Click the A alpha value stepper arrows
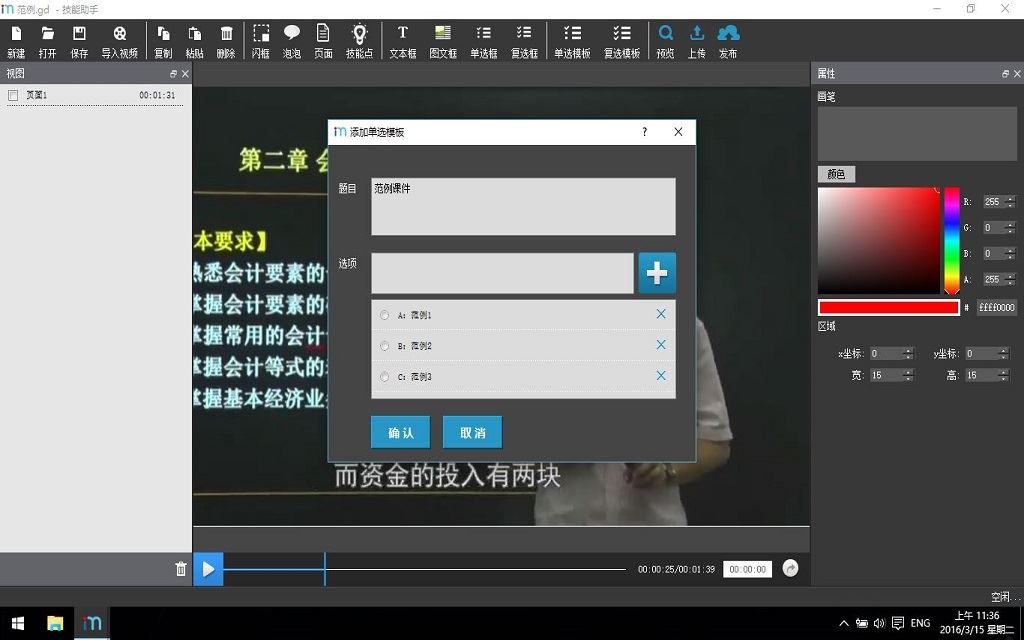Viewport: 1024px width, 640px height. tap(1010, 280)
